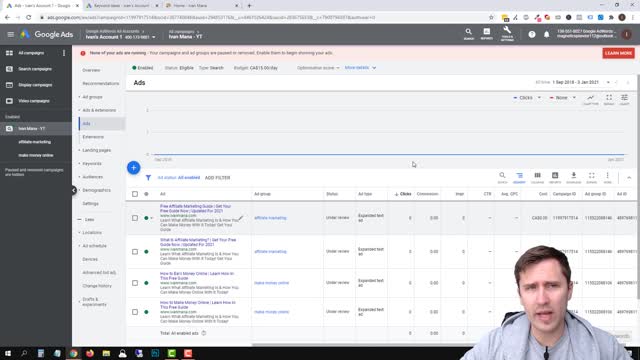This screenshot has height=360, width=640.
Task: Tick the select-all checkbox in table header
Action: pyautogui.click(x=135, y=194)
